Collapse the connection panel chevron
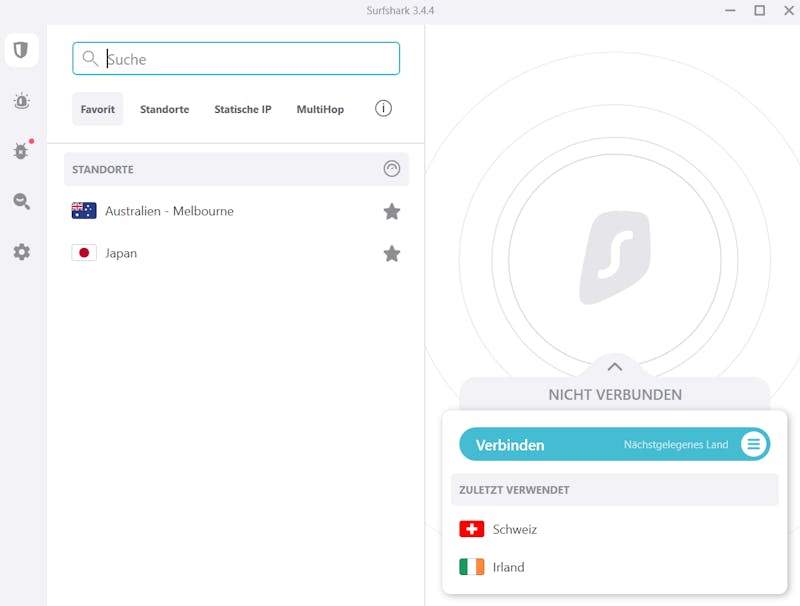 615,367
